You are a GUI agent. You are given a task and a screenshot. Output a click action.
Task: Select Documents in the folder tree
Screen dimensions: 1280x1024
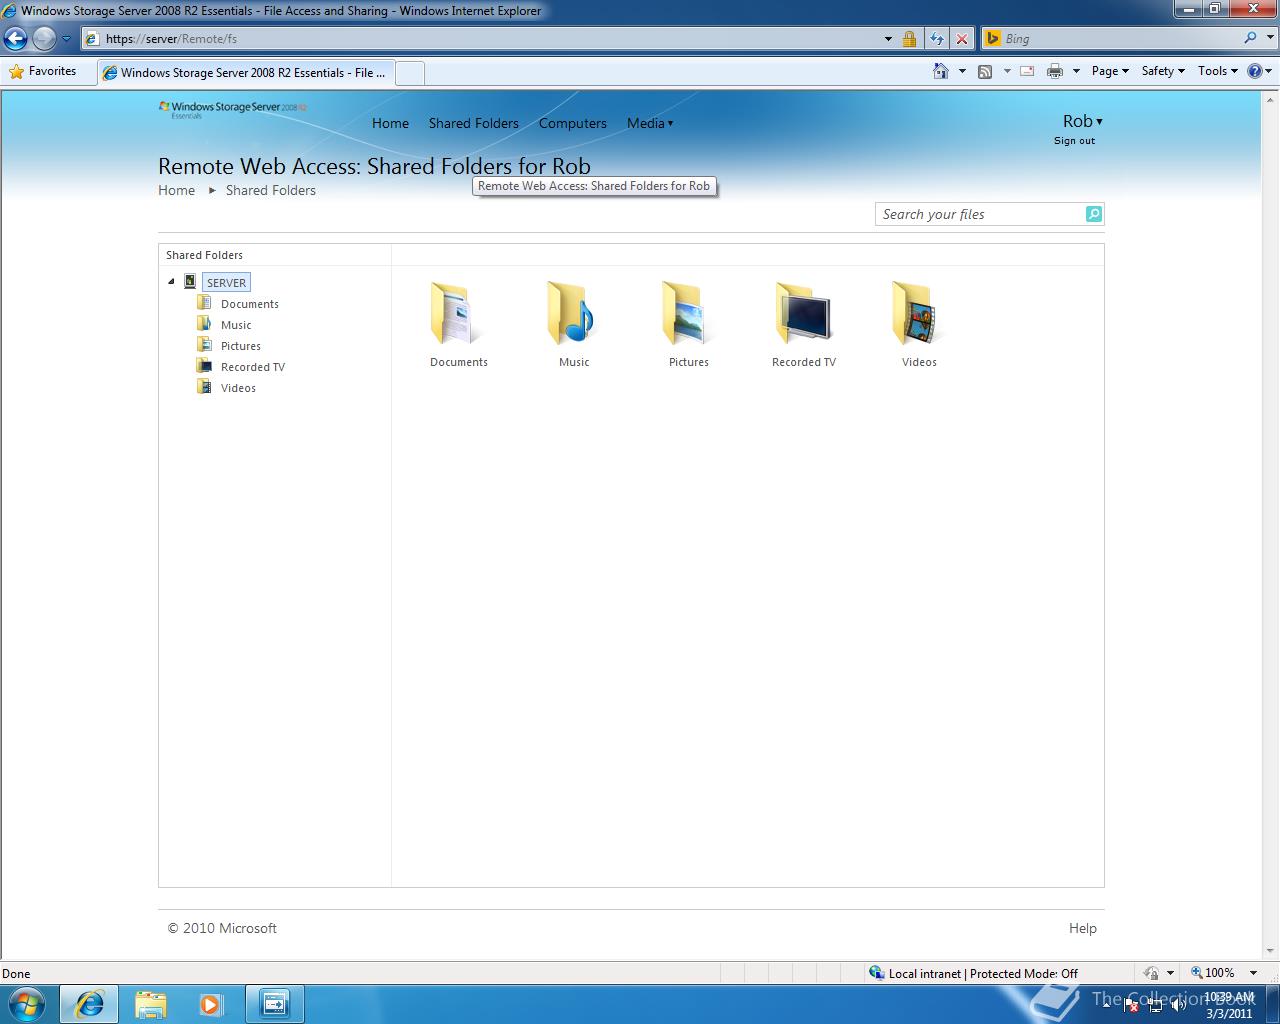click(x=249, y=304)
